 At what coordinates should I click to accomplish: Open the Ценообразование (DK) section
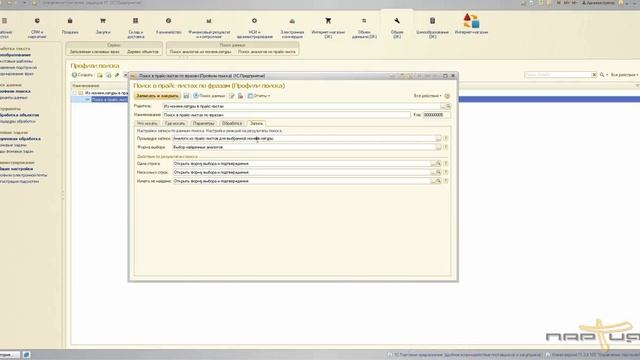(432, 27)
